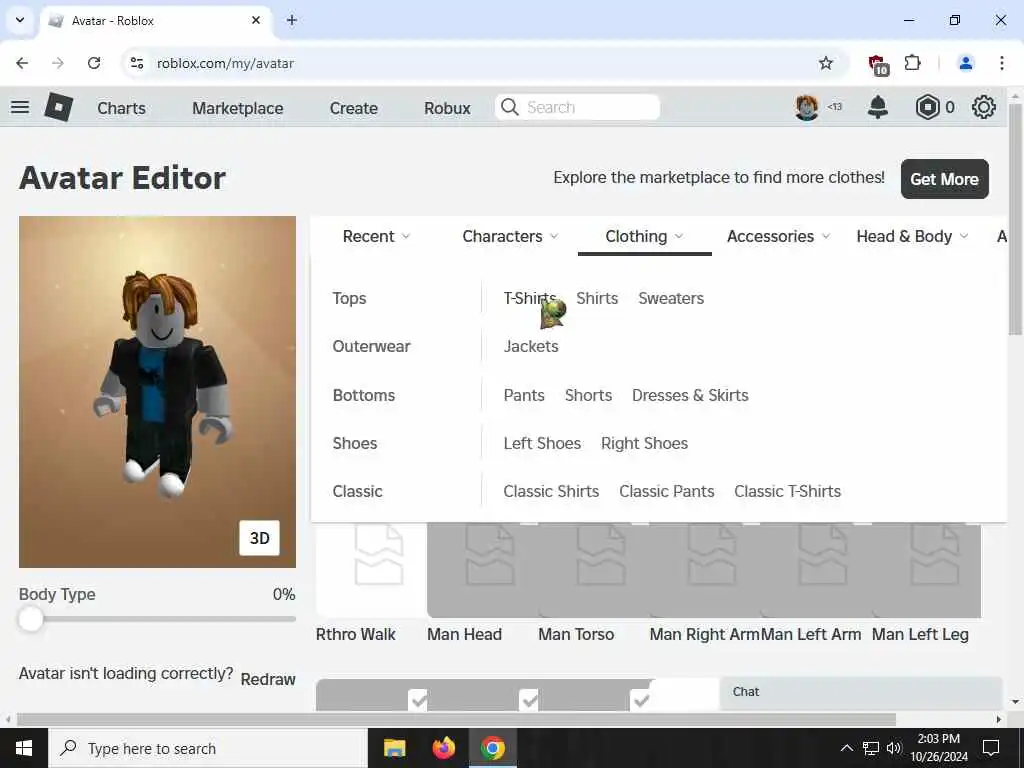Open the tab search dropdown arrow
This screenshot has height=768, width=1024.
pyautogui.click(x=20, y=20)
